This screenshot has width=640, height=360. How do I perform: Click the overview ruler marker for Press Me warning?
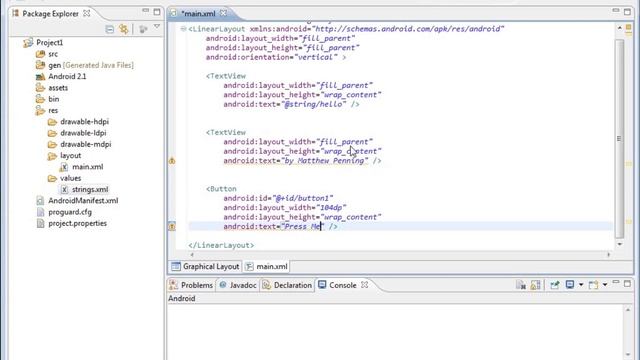[629, 221]
